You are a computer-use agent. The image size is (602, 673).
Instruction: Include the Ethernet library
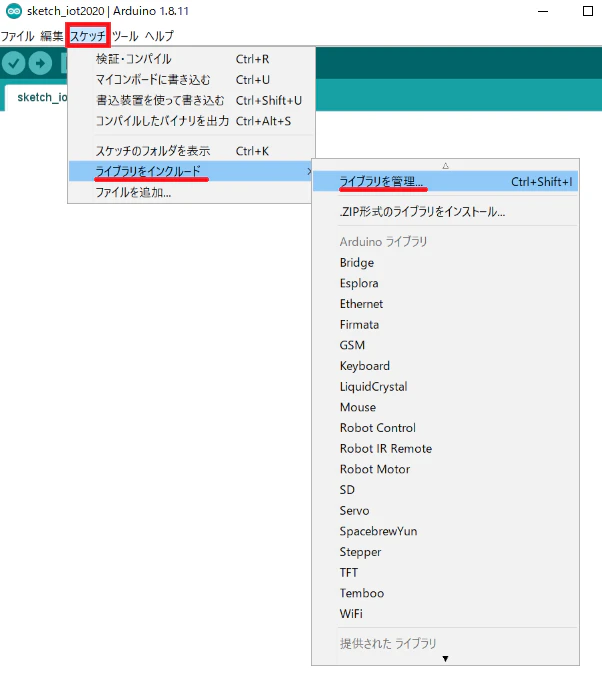tap(445, 303)
